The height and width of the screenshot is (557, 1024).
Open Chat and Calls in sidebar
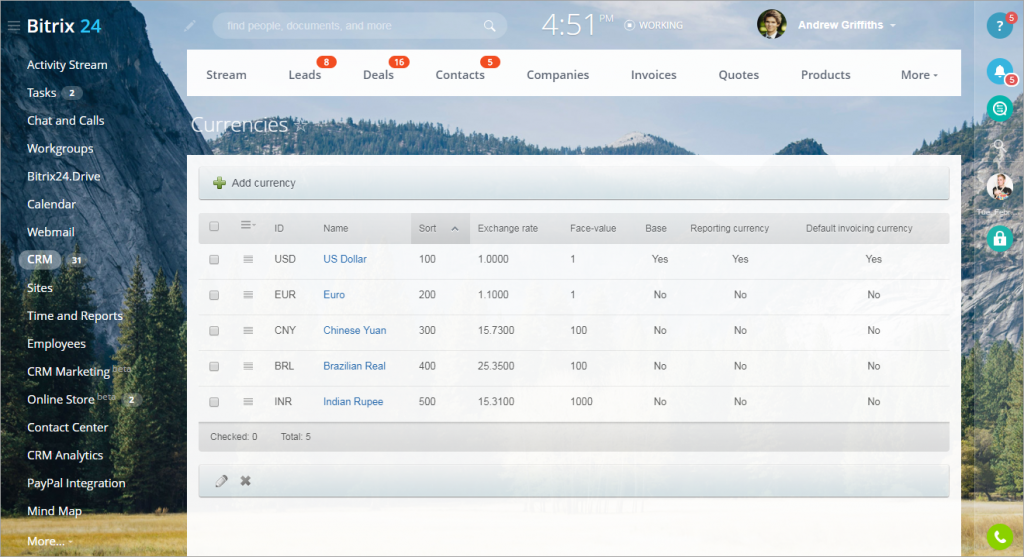tap(65, 121)
